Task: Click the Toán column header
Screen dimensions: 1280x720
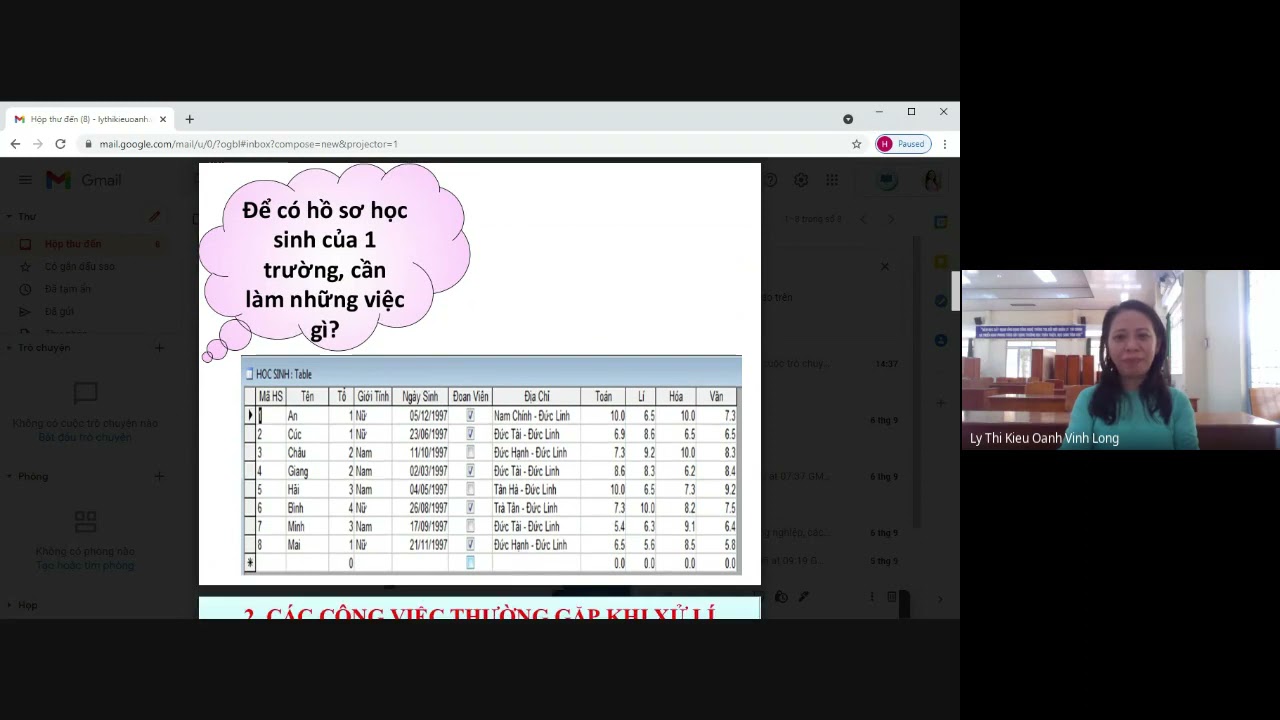Action: [604, 397]
